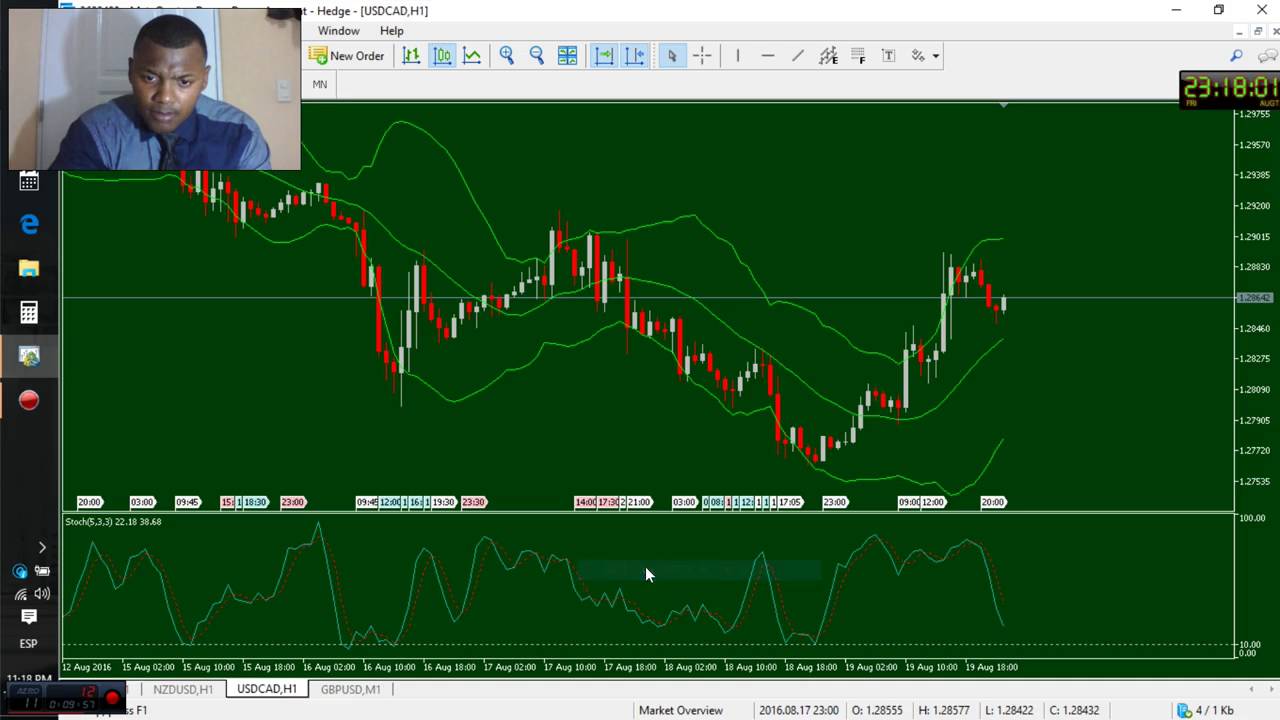Switch chart to line chart mode
1280x720 pixels.
pos(472,56)
